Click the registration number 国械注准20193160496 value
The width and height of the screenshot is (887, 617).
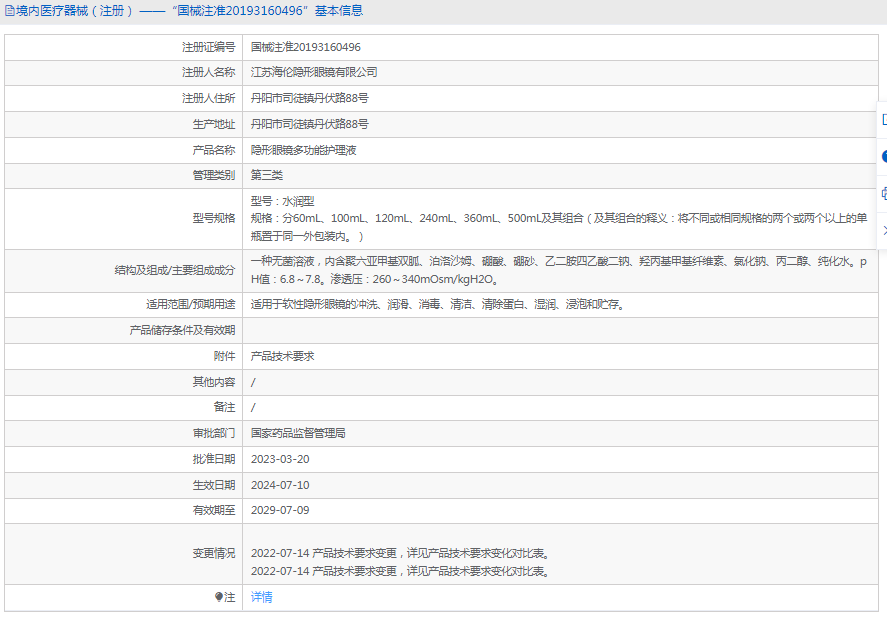click(x=305, y=47)
